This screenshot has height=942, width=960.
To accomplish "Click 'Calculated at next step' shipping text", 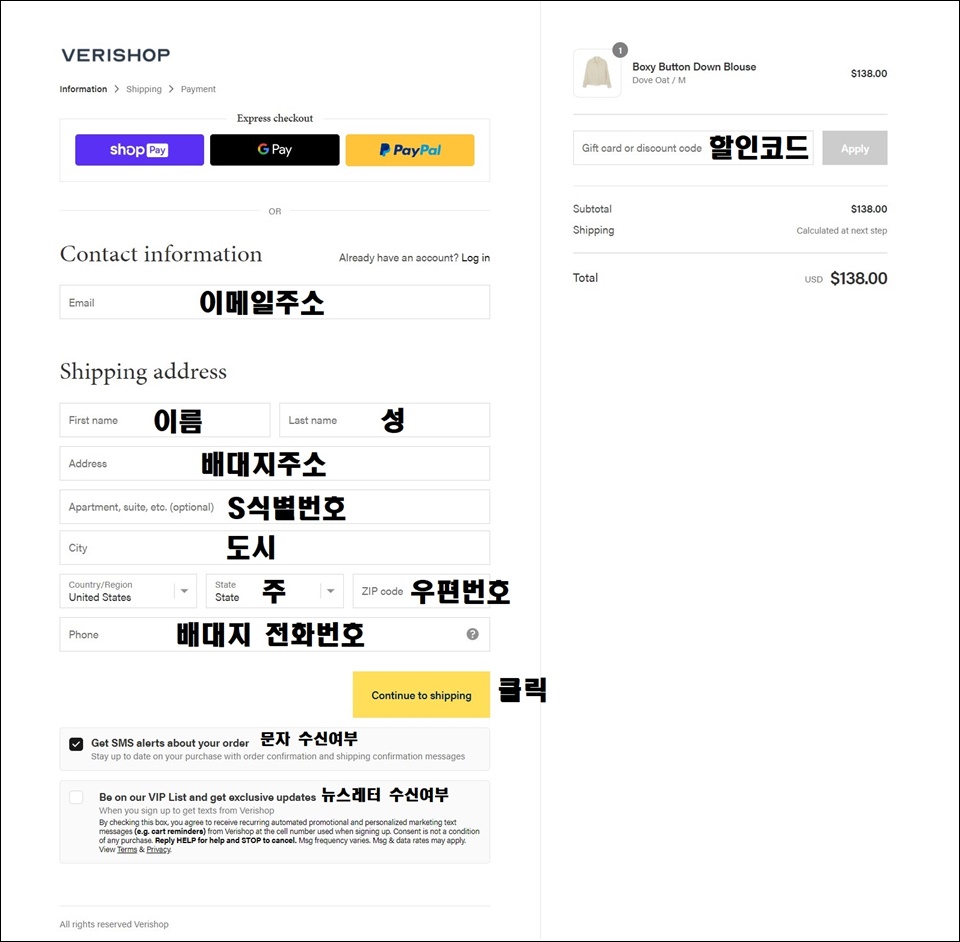I will [841, 231].
